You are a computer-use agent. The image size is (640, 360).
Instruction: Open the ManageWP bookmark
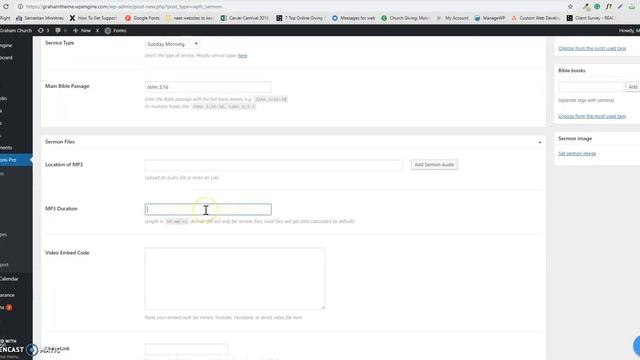coord(490,18)
